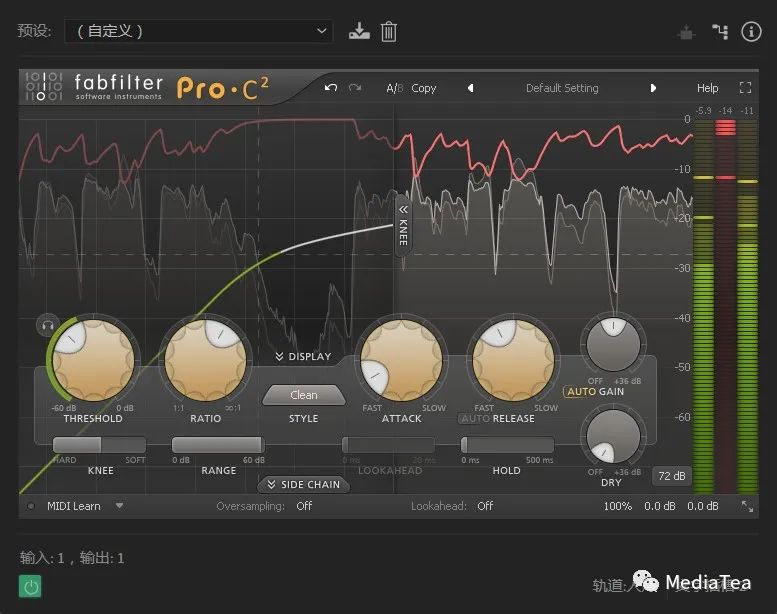Click the KNEE slider
This screenshot has height=614, width=777.
click(x=99, y=445)
